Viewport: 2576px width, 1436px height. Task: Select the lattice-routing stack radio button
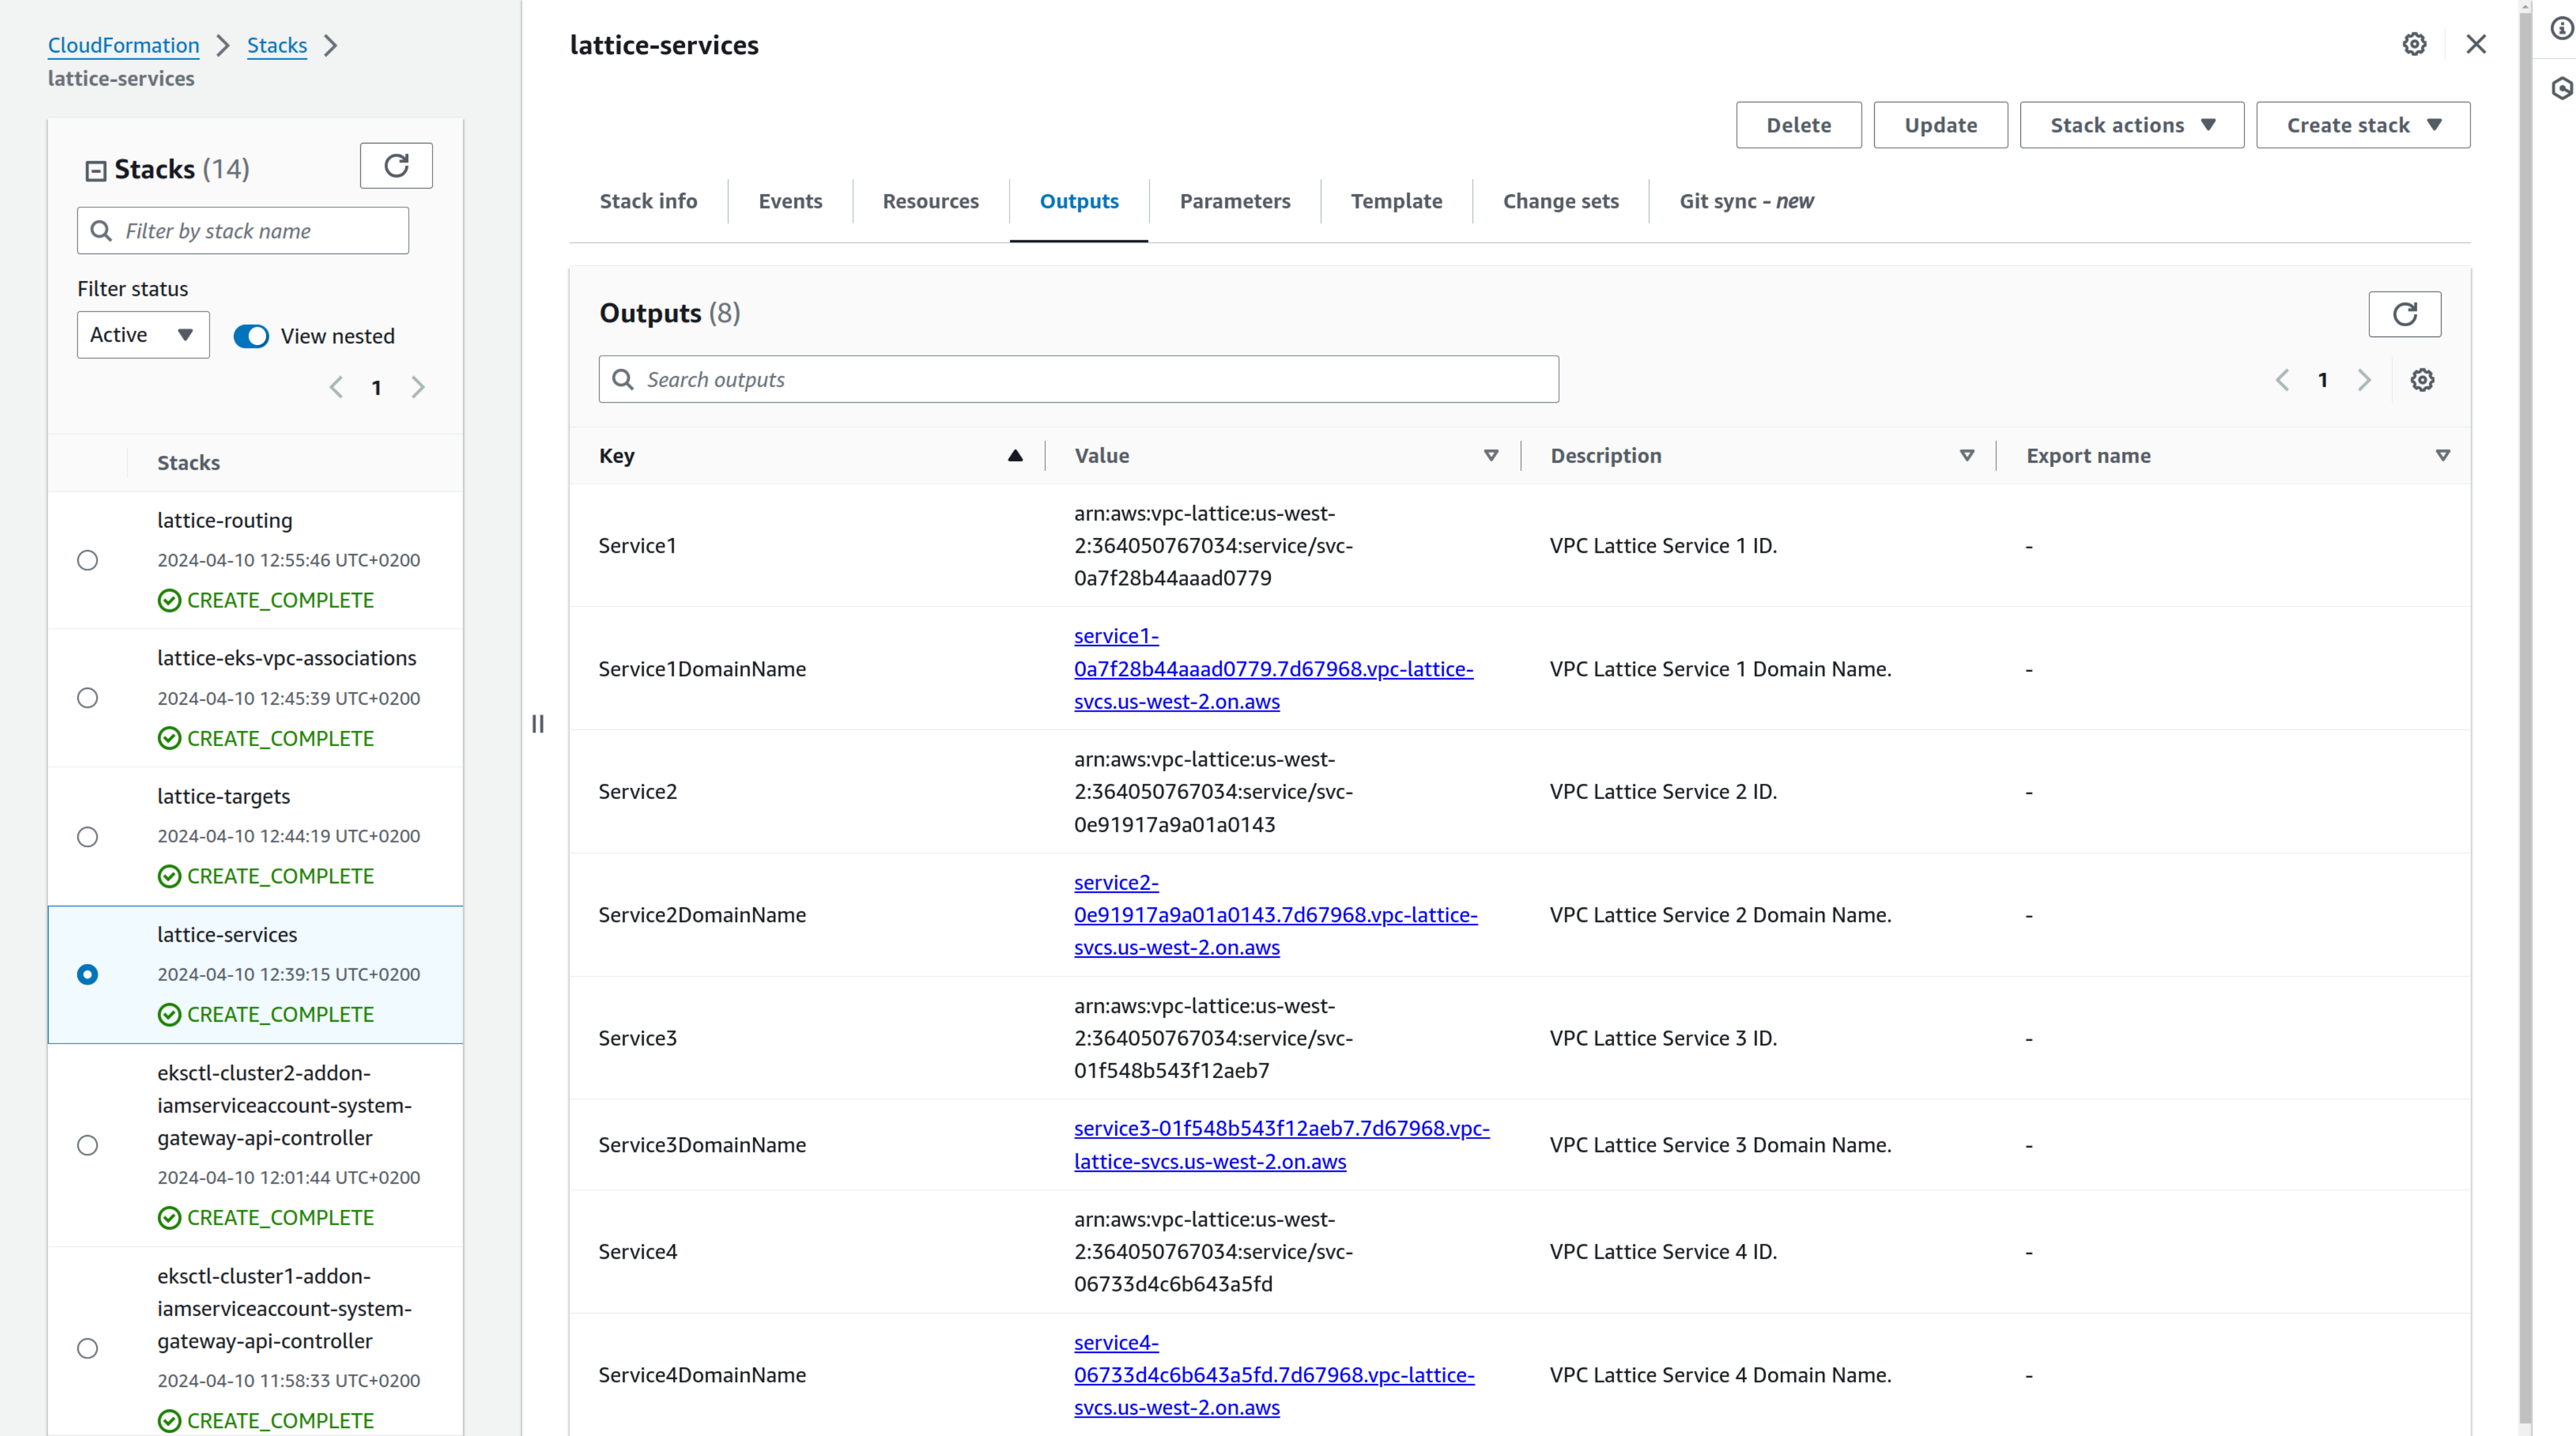[x=88, y=560]
